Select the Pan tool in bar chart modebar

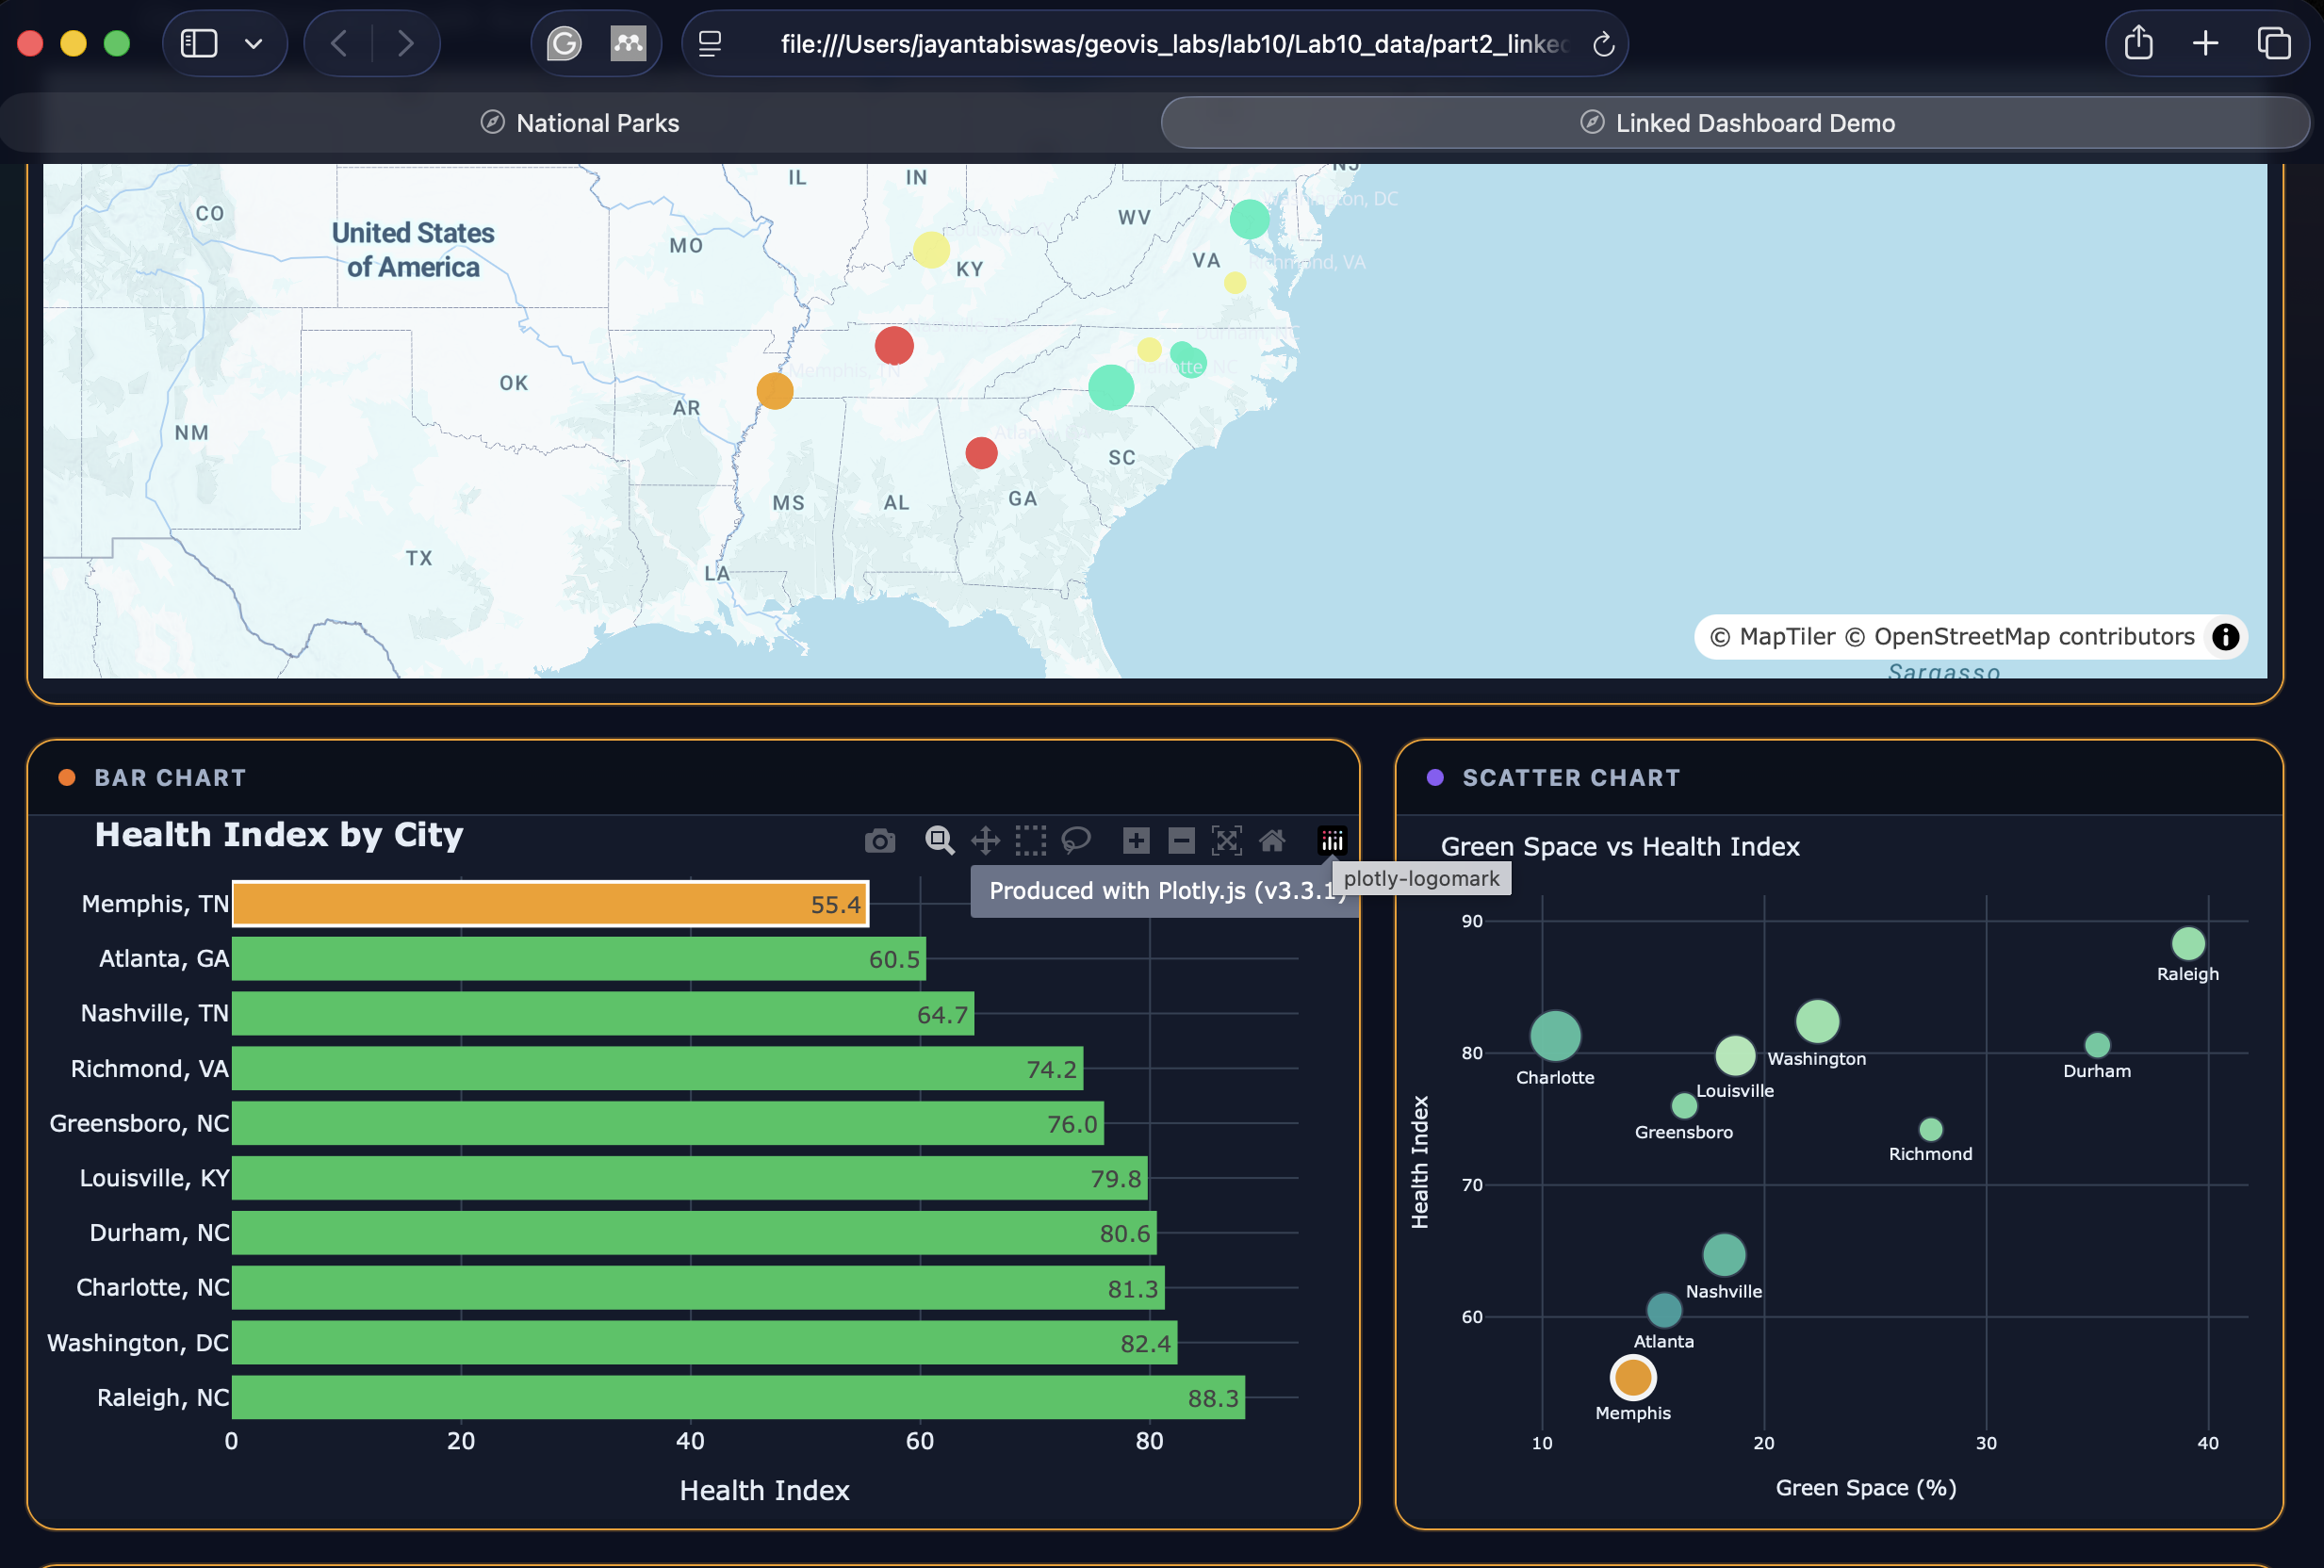[x=986, y=841]
